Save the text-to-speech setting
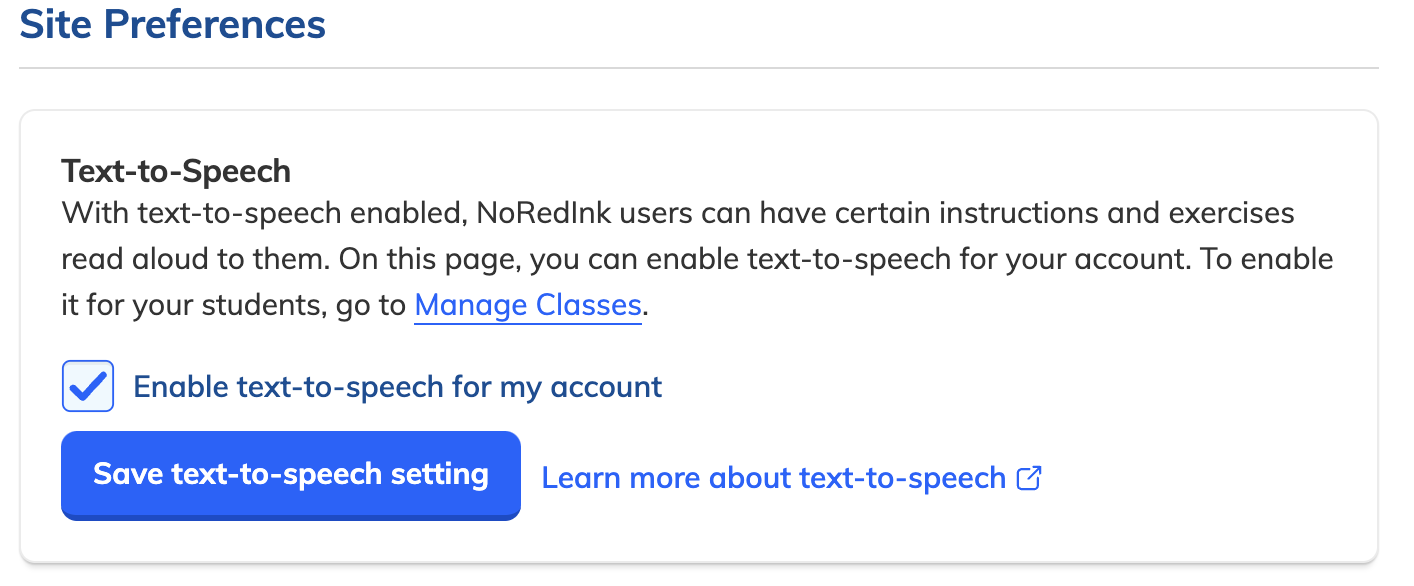Viewport: 1414px width, 586px height. pyautogui.click(x=291, y=474)
